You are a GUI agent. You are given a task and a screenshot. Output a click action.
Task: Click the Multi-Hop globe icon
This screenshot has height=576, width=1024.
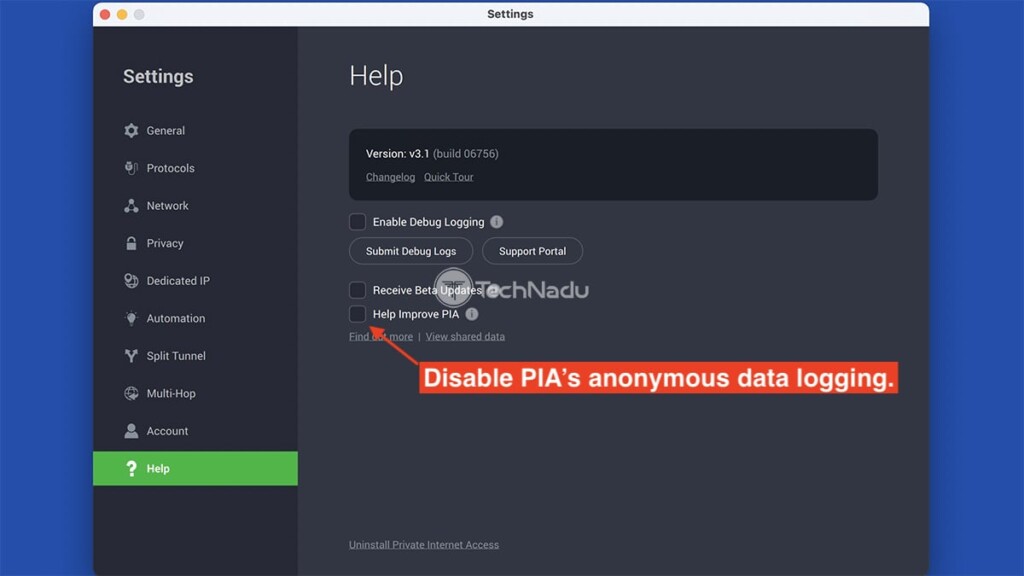click(x=131, y=393)
